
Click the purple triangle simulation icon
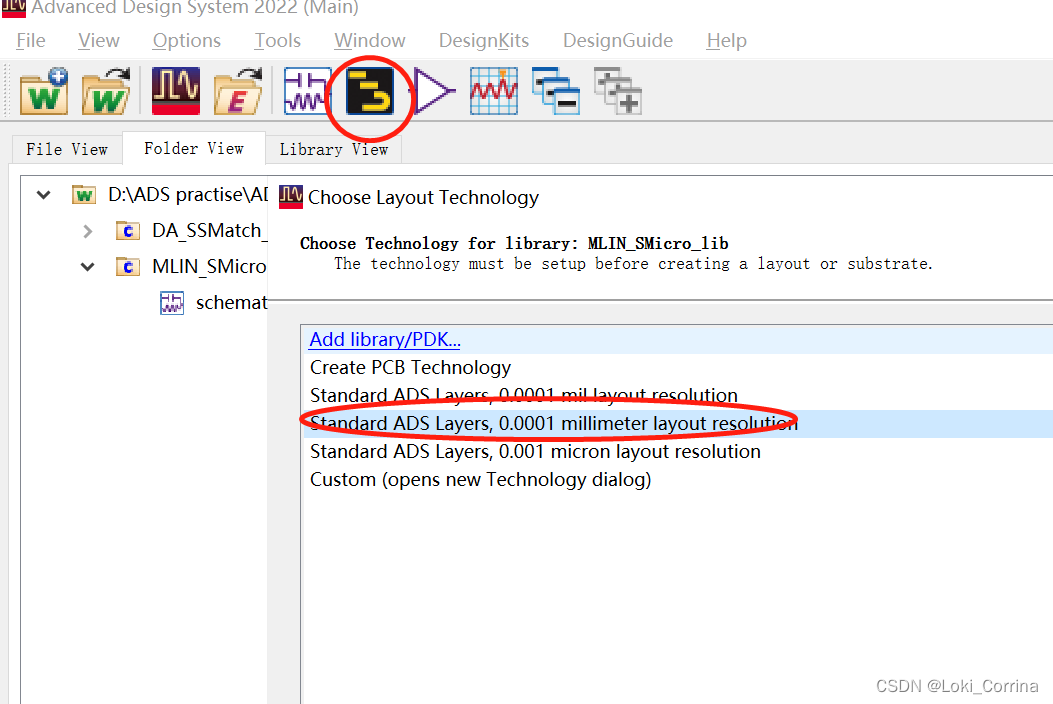[434, 91]
